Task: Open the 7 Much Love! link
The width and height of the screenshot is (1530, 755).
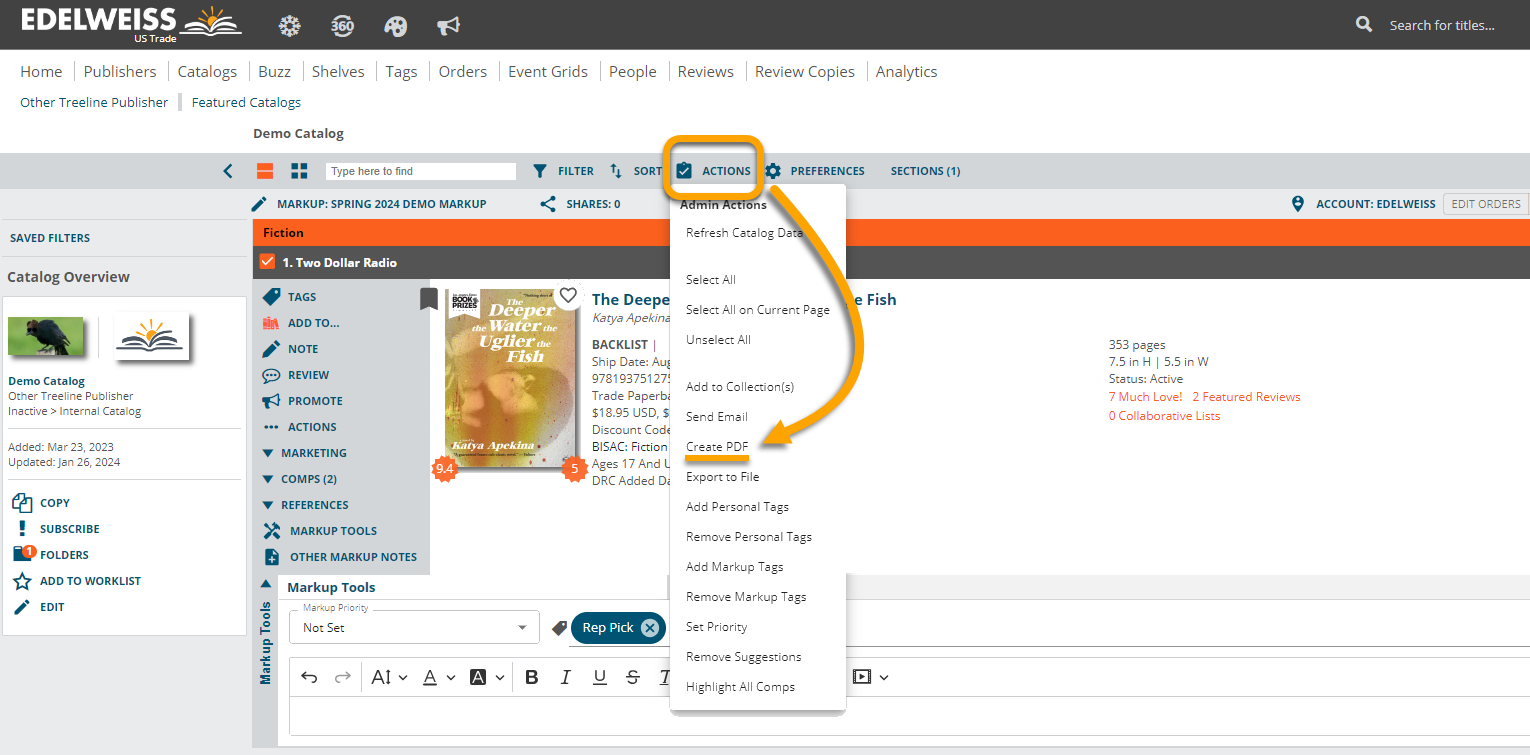Action: tap(1145, 397)
